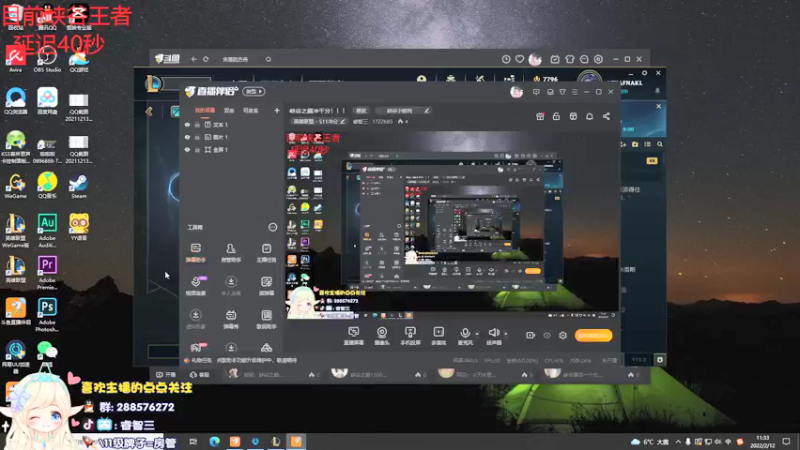Switch to the first scene tab

pos(205,110)
